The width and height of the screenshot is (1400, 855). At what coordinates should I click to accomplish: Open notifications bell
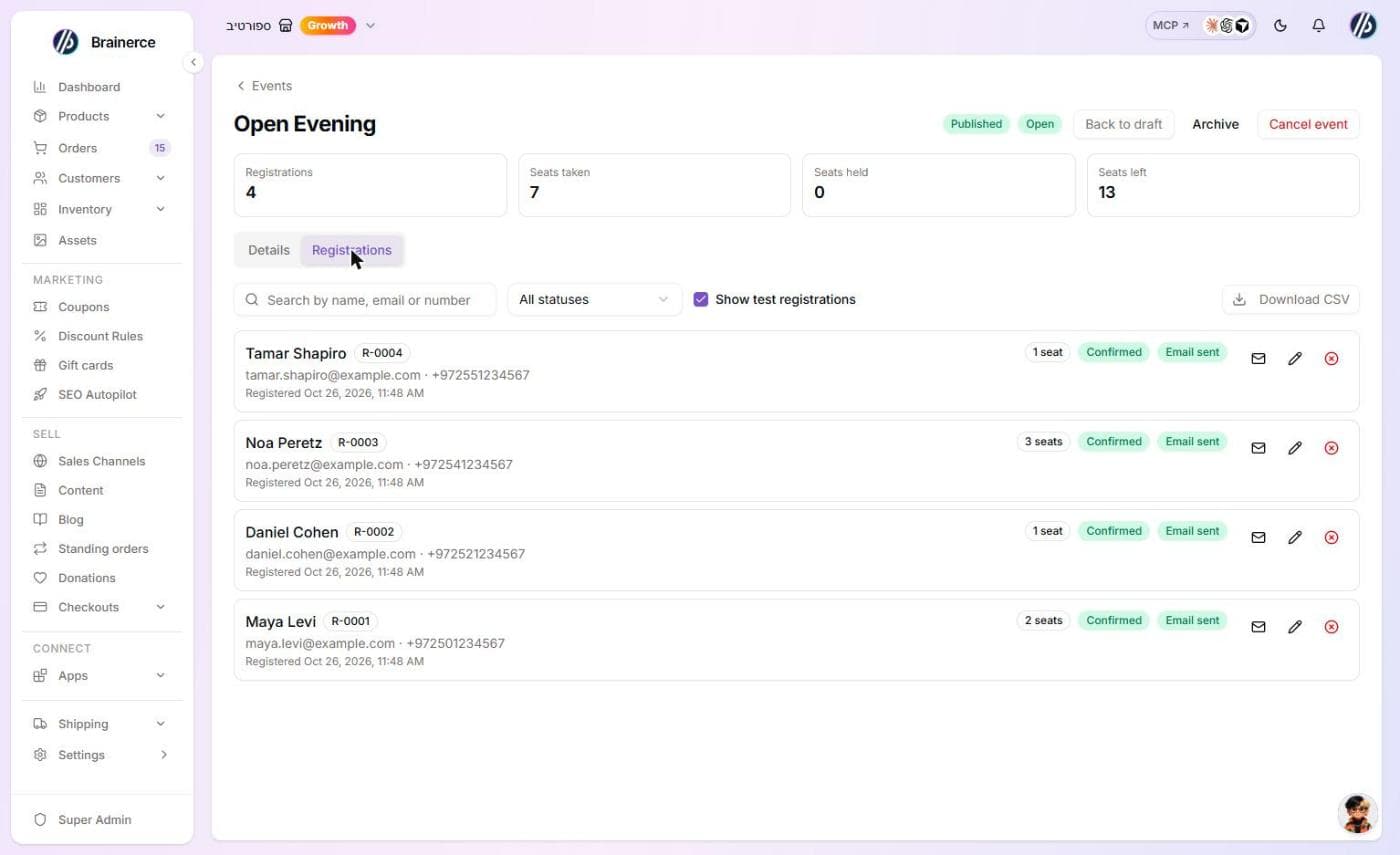pyautogui.click(x=1318, y=26)
